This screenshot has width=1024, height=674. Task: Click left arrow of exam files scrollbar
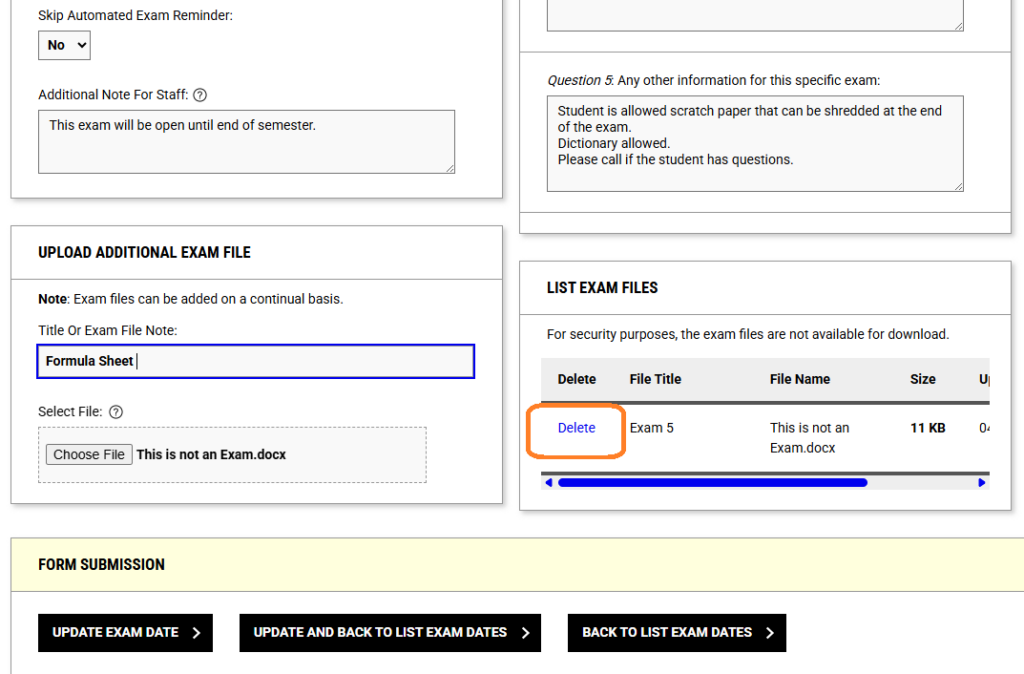click(x=549, y=483)
